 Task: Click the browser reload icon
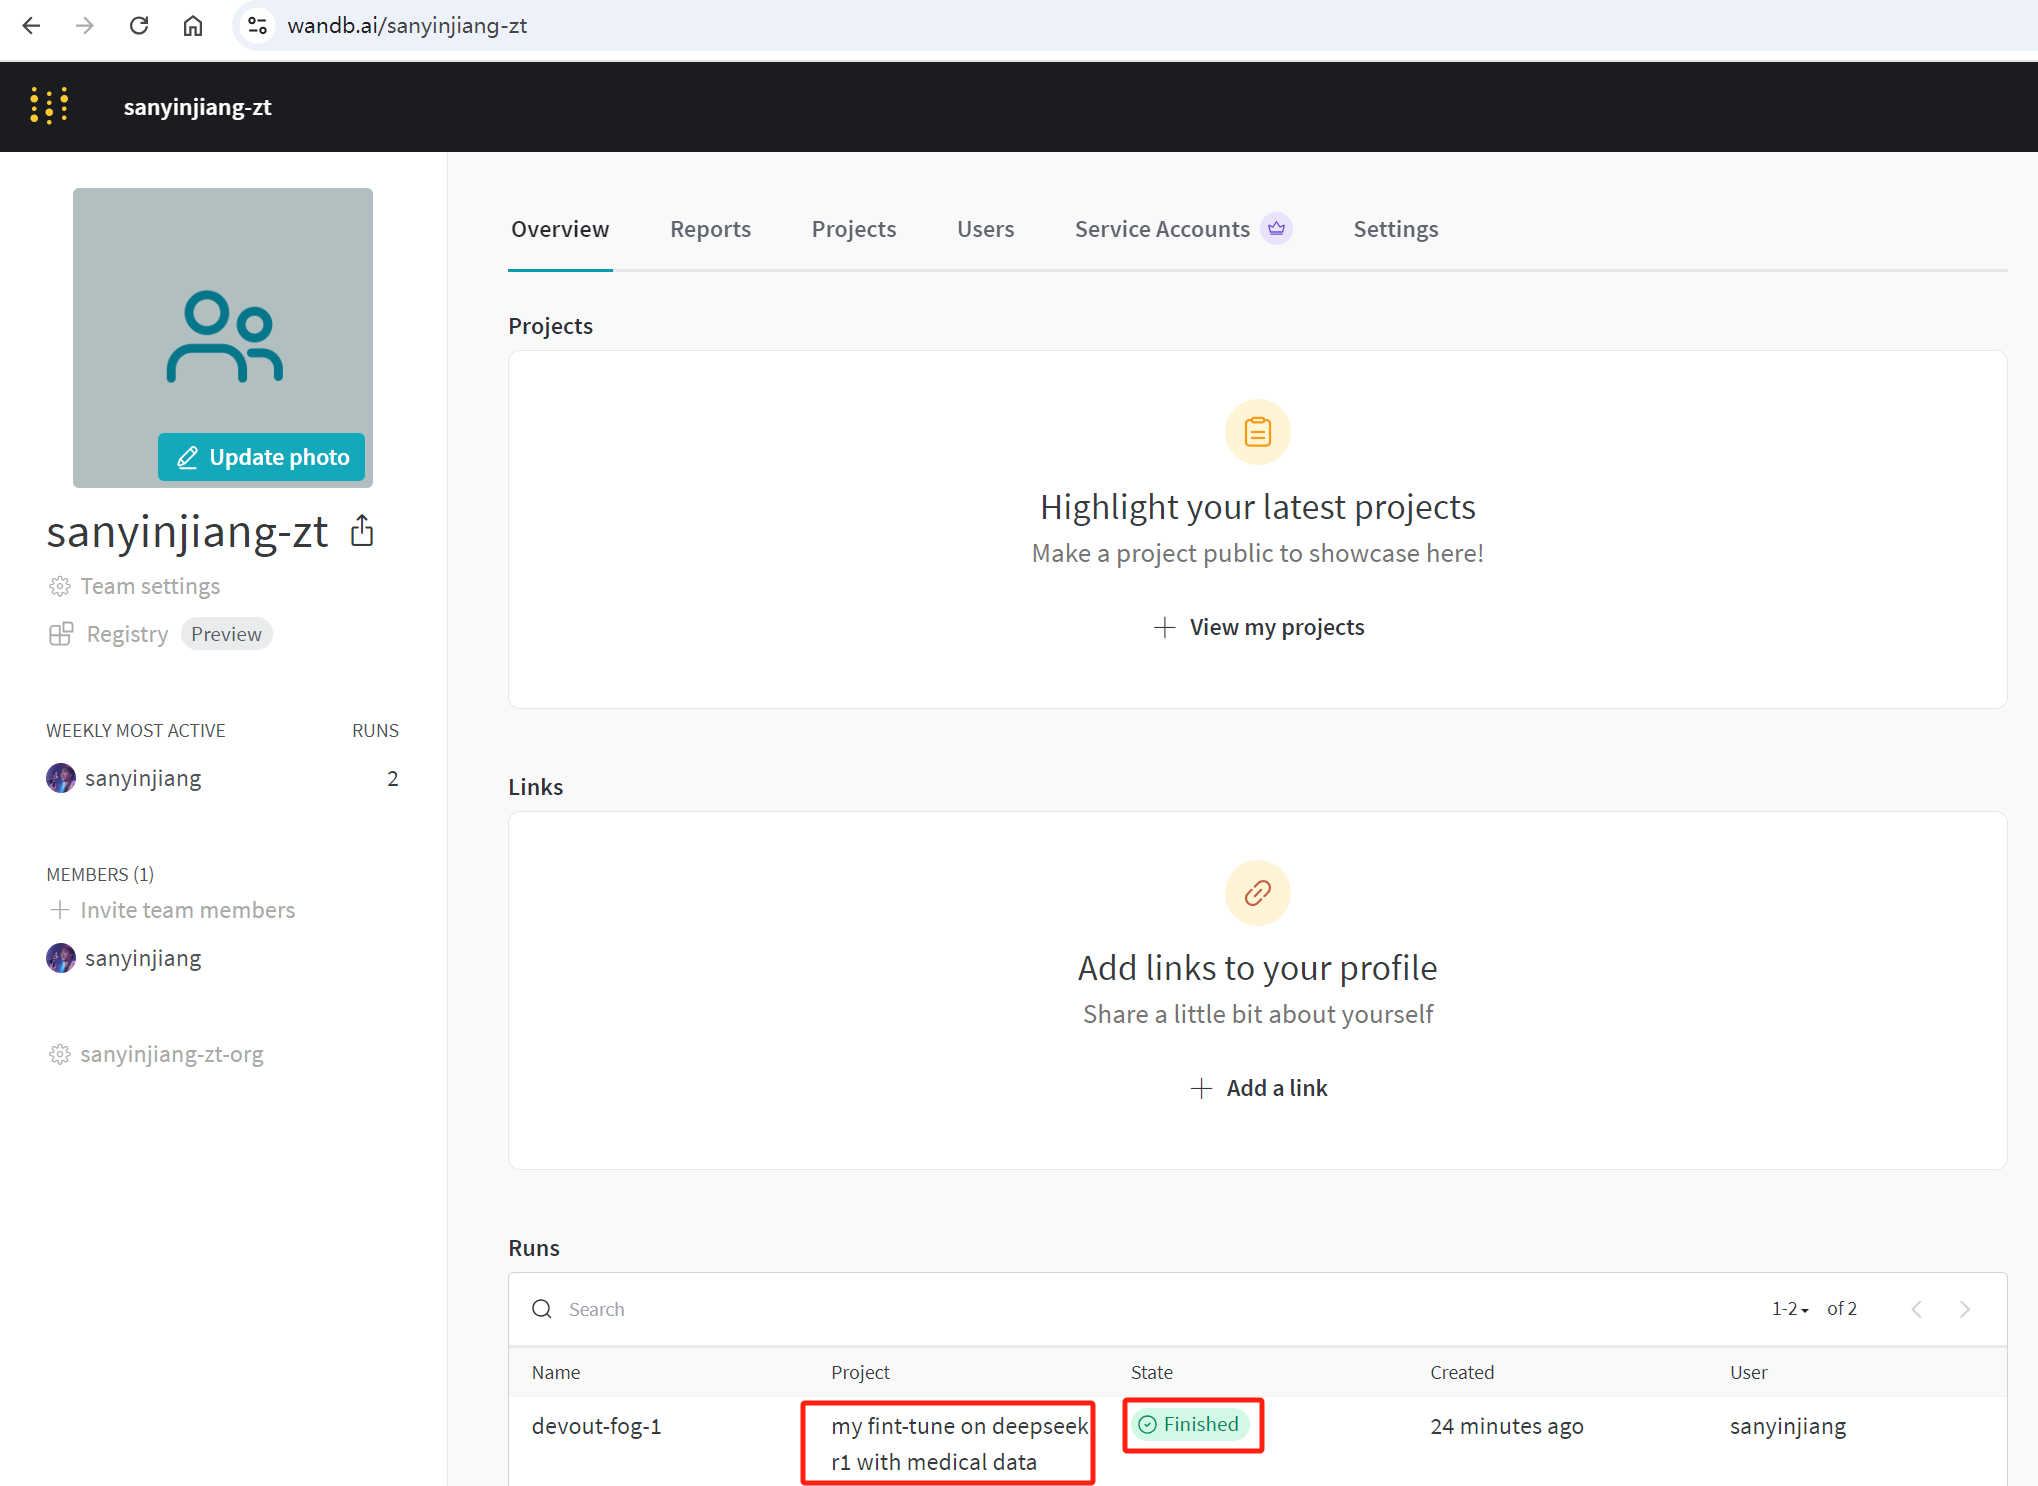139,26
